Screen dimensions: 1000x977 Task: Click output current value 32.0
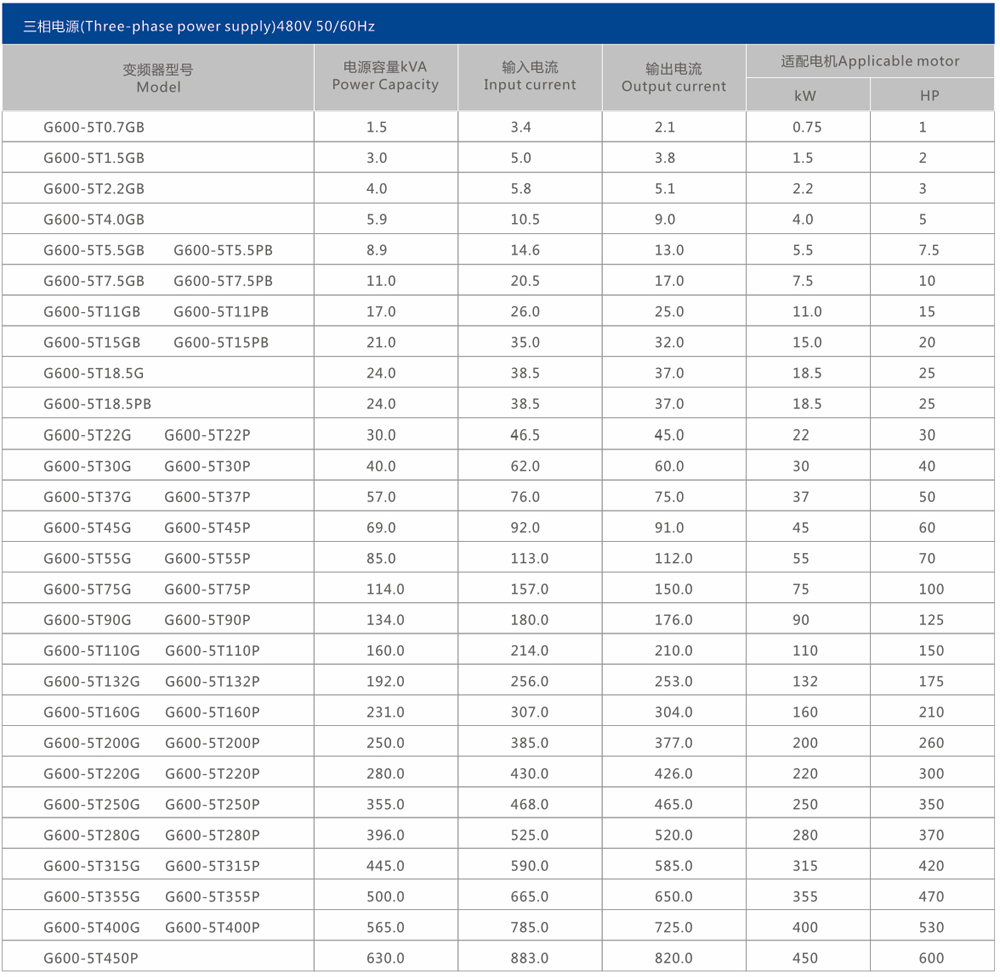point(669,342)
